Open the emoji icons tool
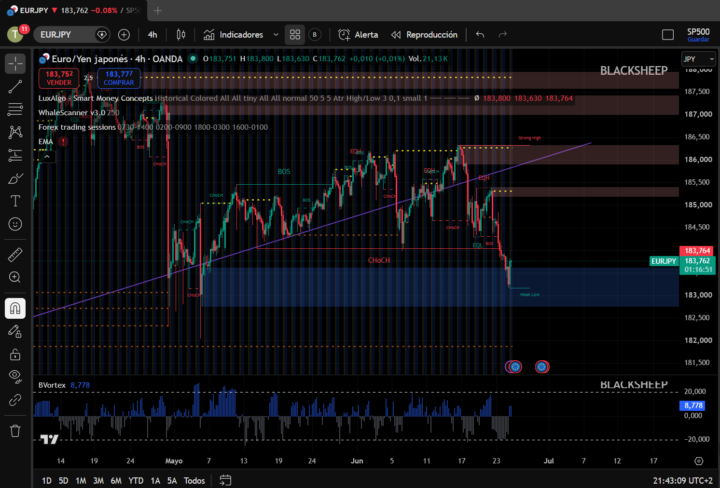720x488 pixels. tap(15, 224)
